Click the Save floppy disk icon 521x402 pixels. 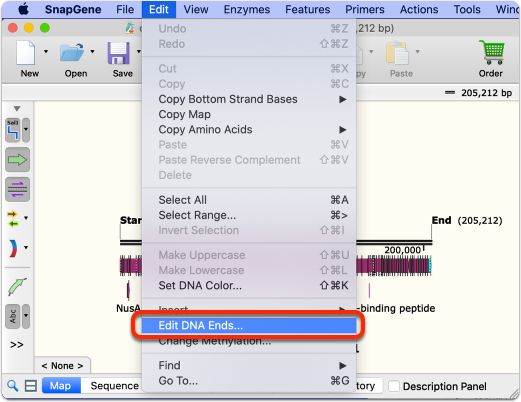tap(118, 53)
